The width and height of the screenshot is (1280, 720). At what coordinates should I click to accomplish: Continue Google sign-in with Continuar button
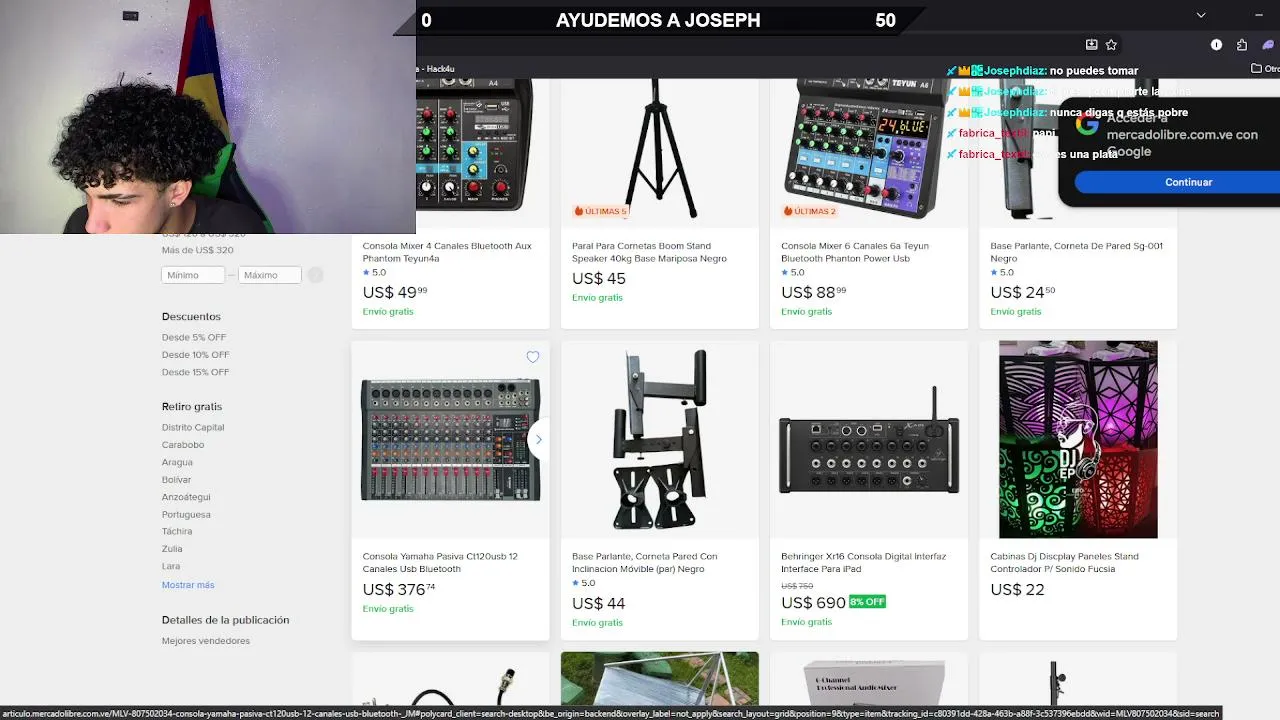coord(1188,182)
